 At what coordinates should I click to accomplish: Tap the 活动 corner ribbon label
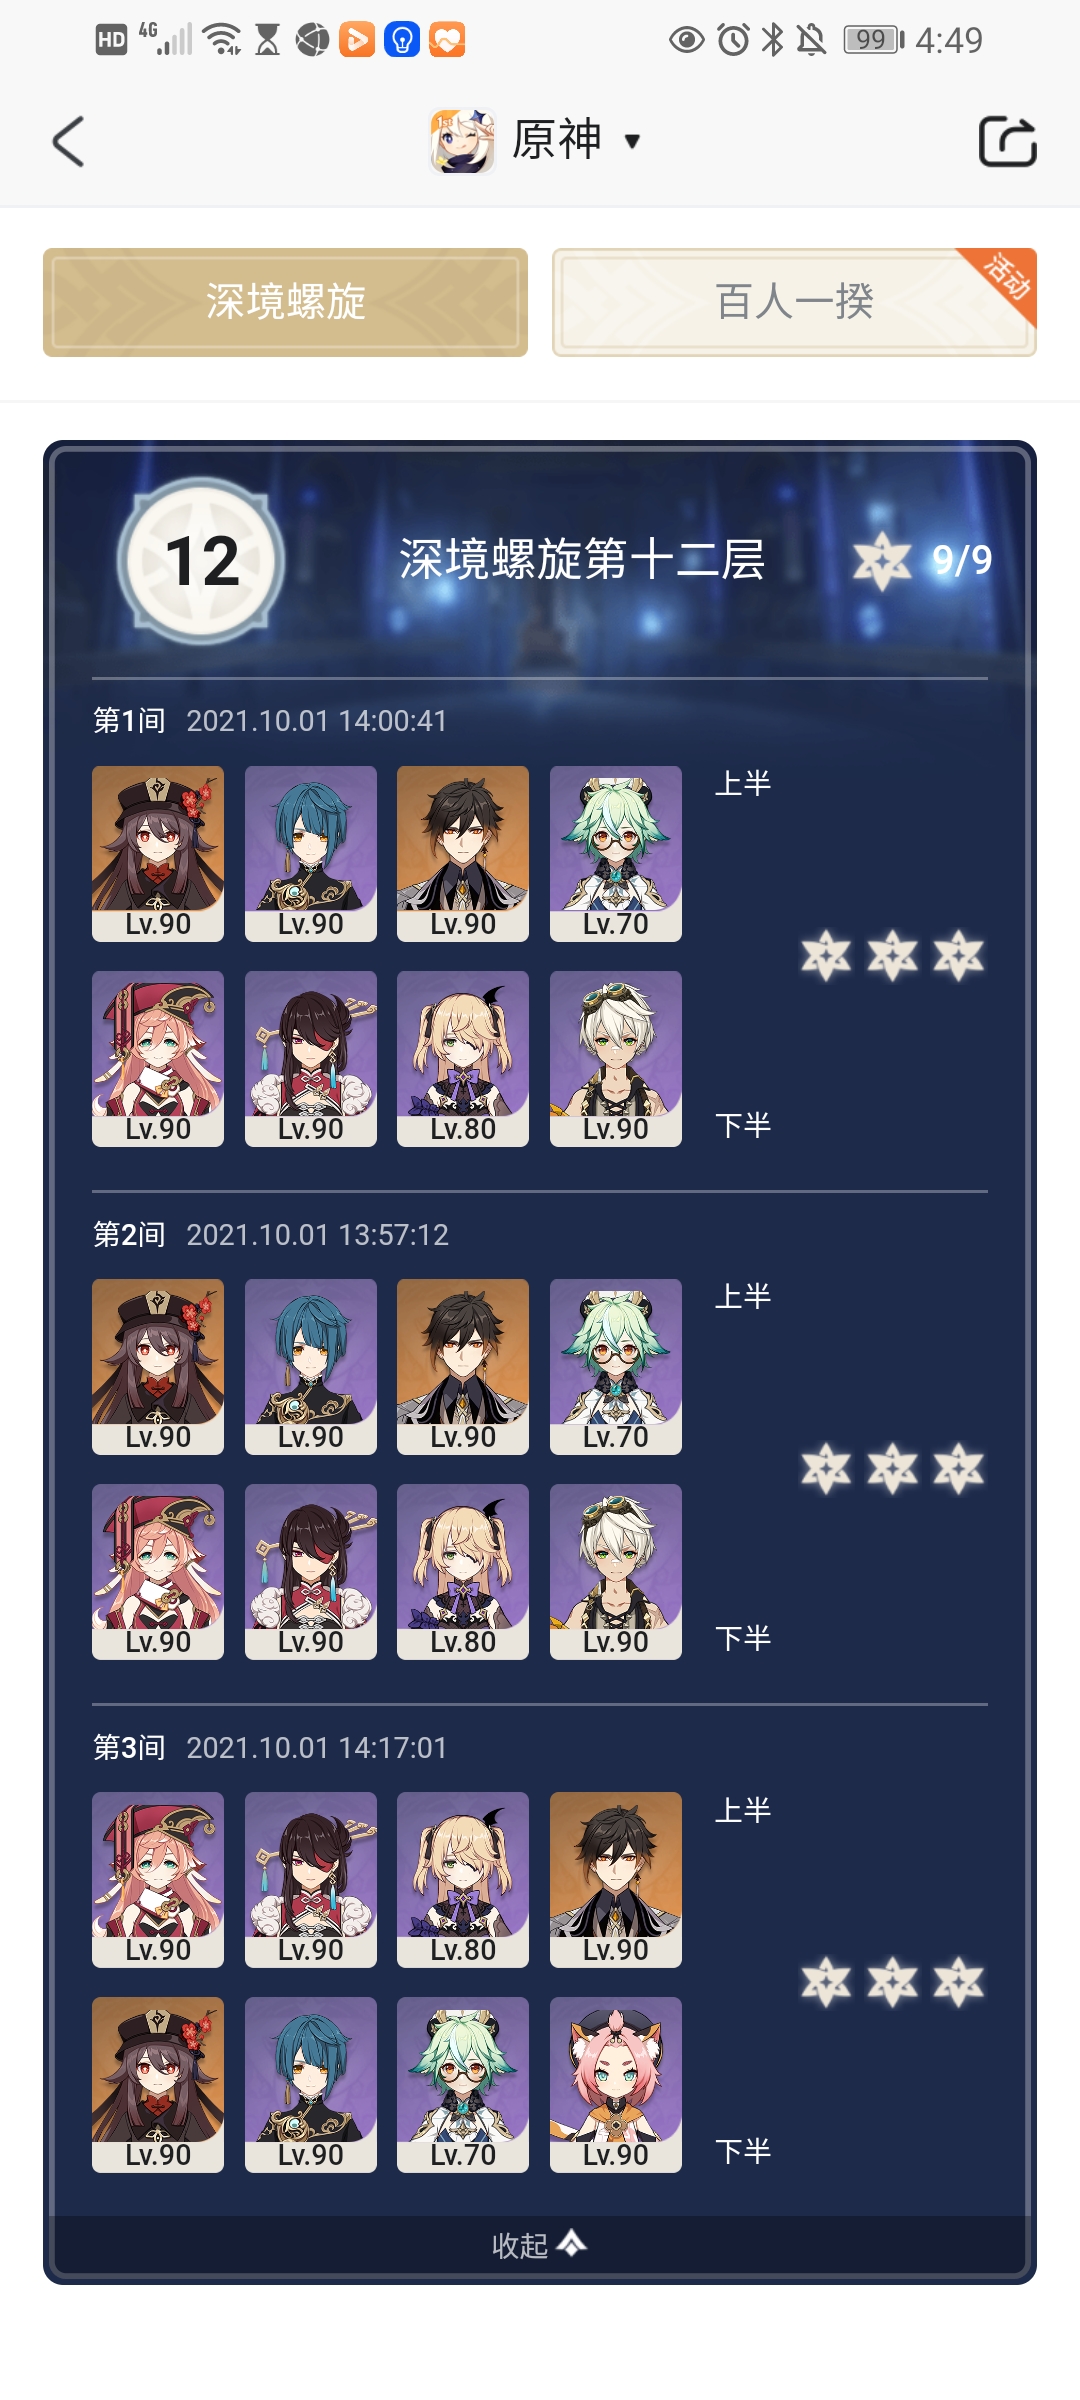(x=1007, y=277)
